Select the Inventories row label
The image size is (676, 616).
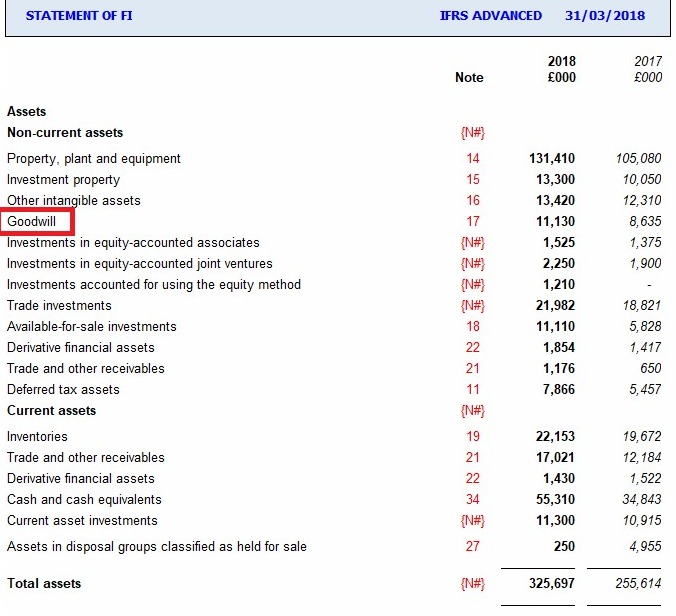pos(38,437)
